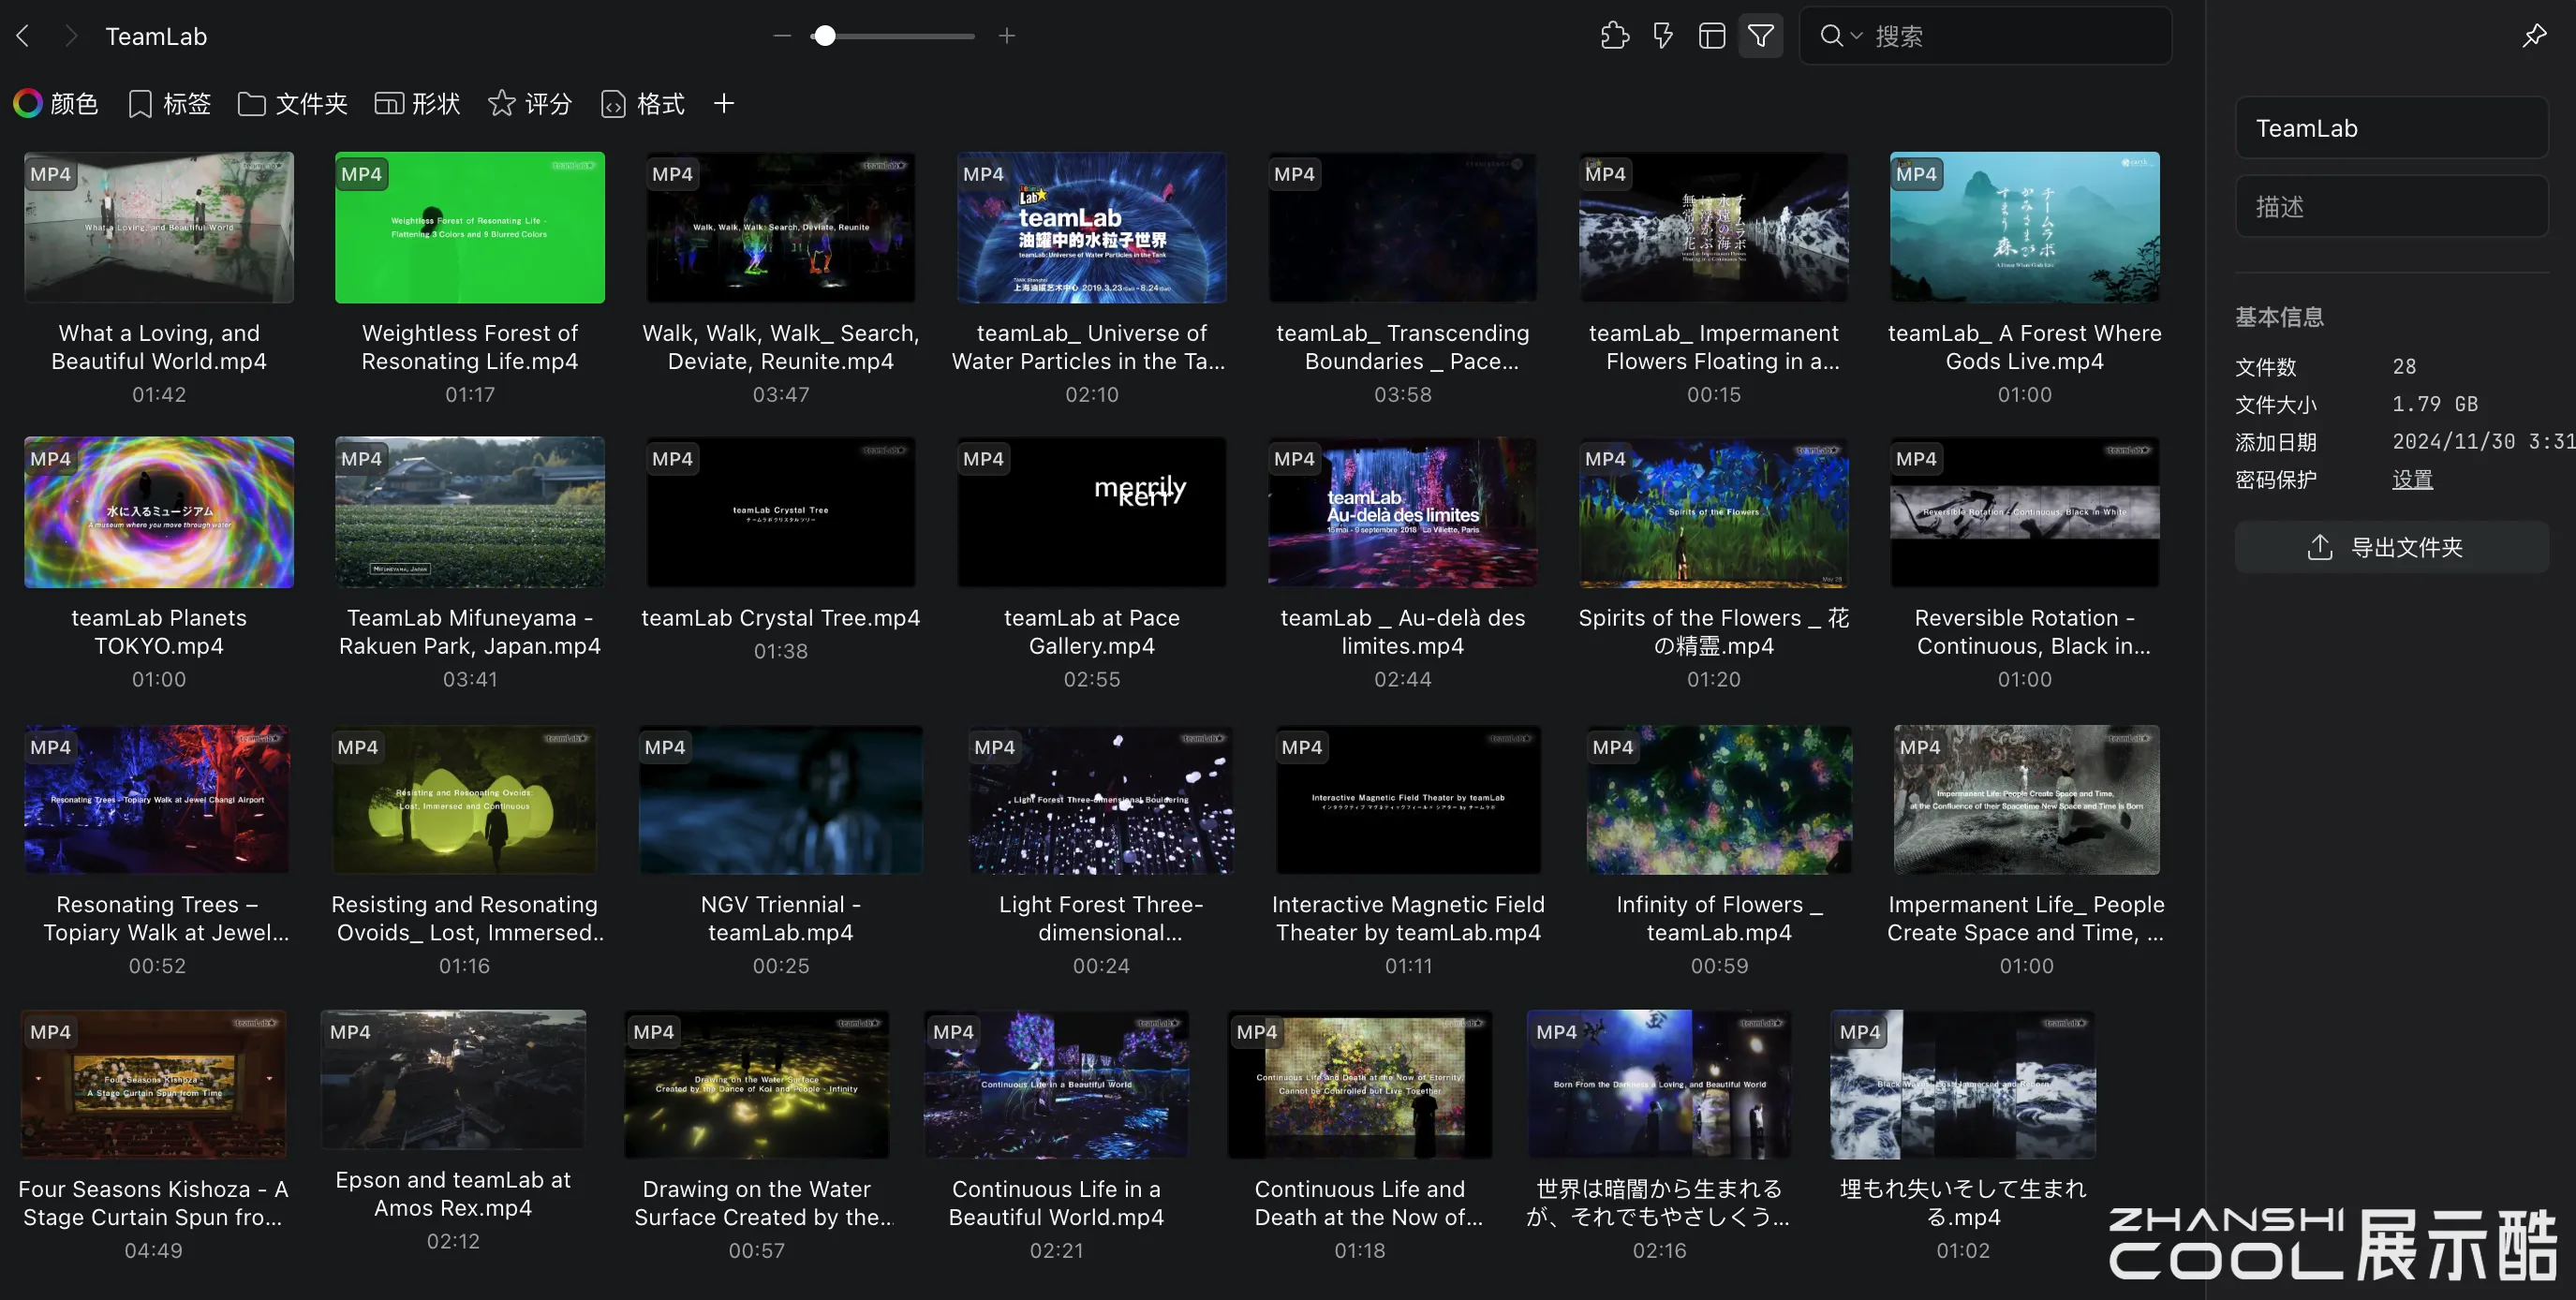Select the Universe of Water Particles thumbnail

tap(1092, 227)
